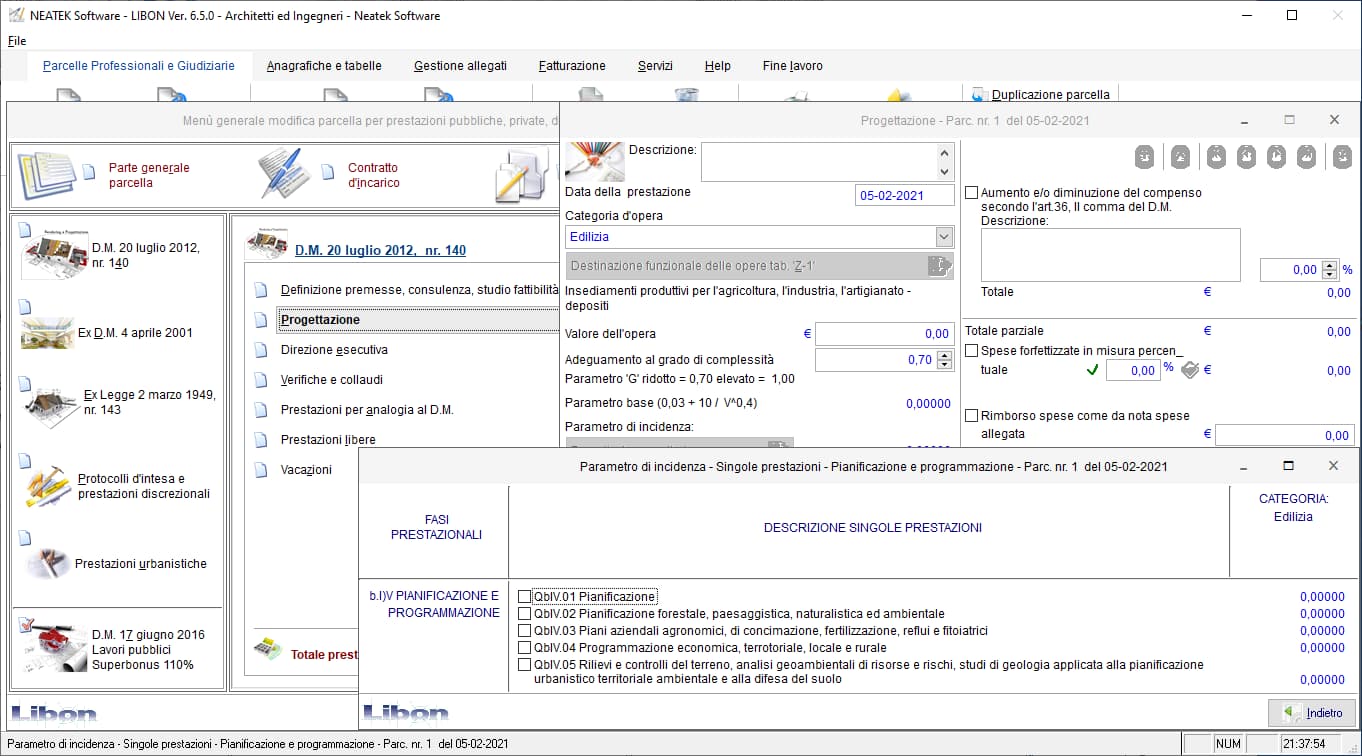This screenshot has width=1362, height=756.
Task: Click the Prestazioni urbanistiche drawing icon
Action: 47,563
